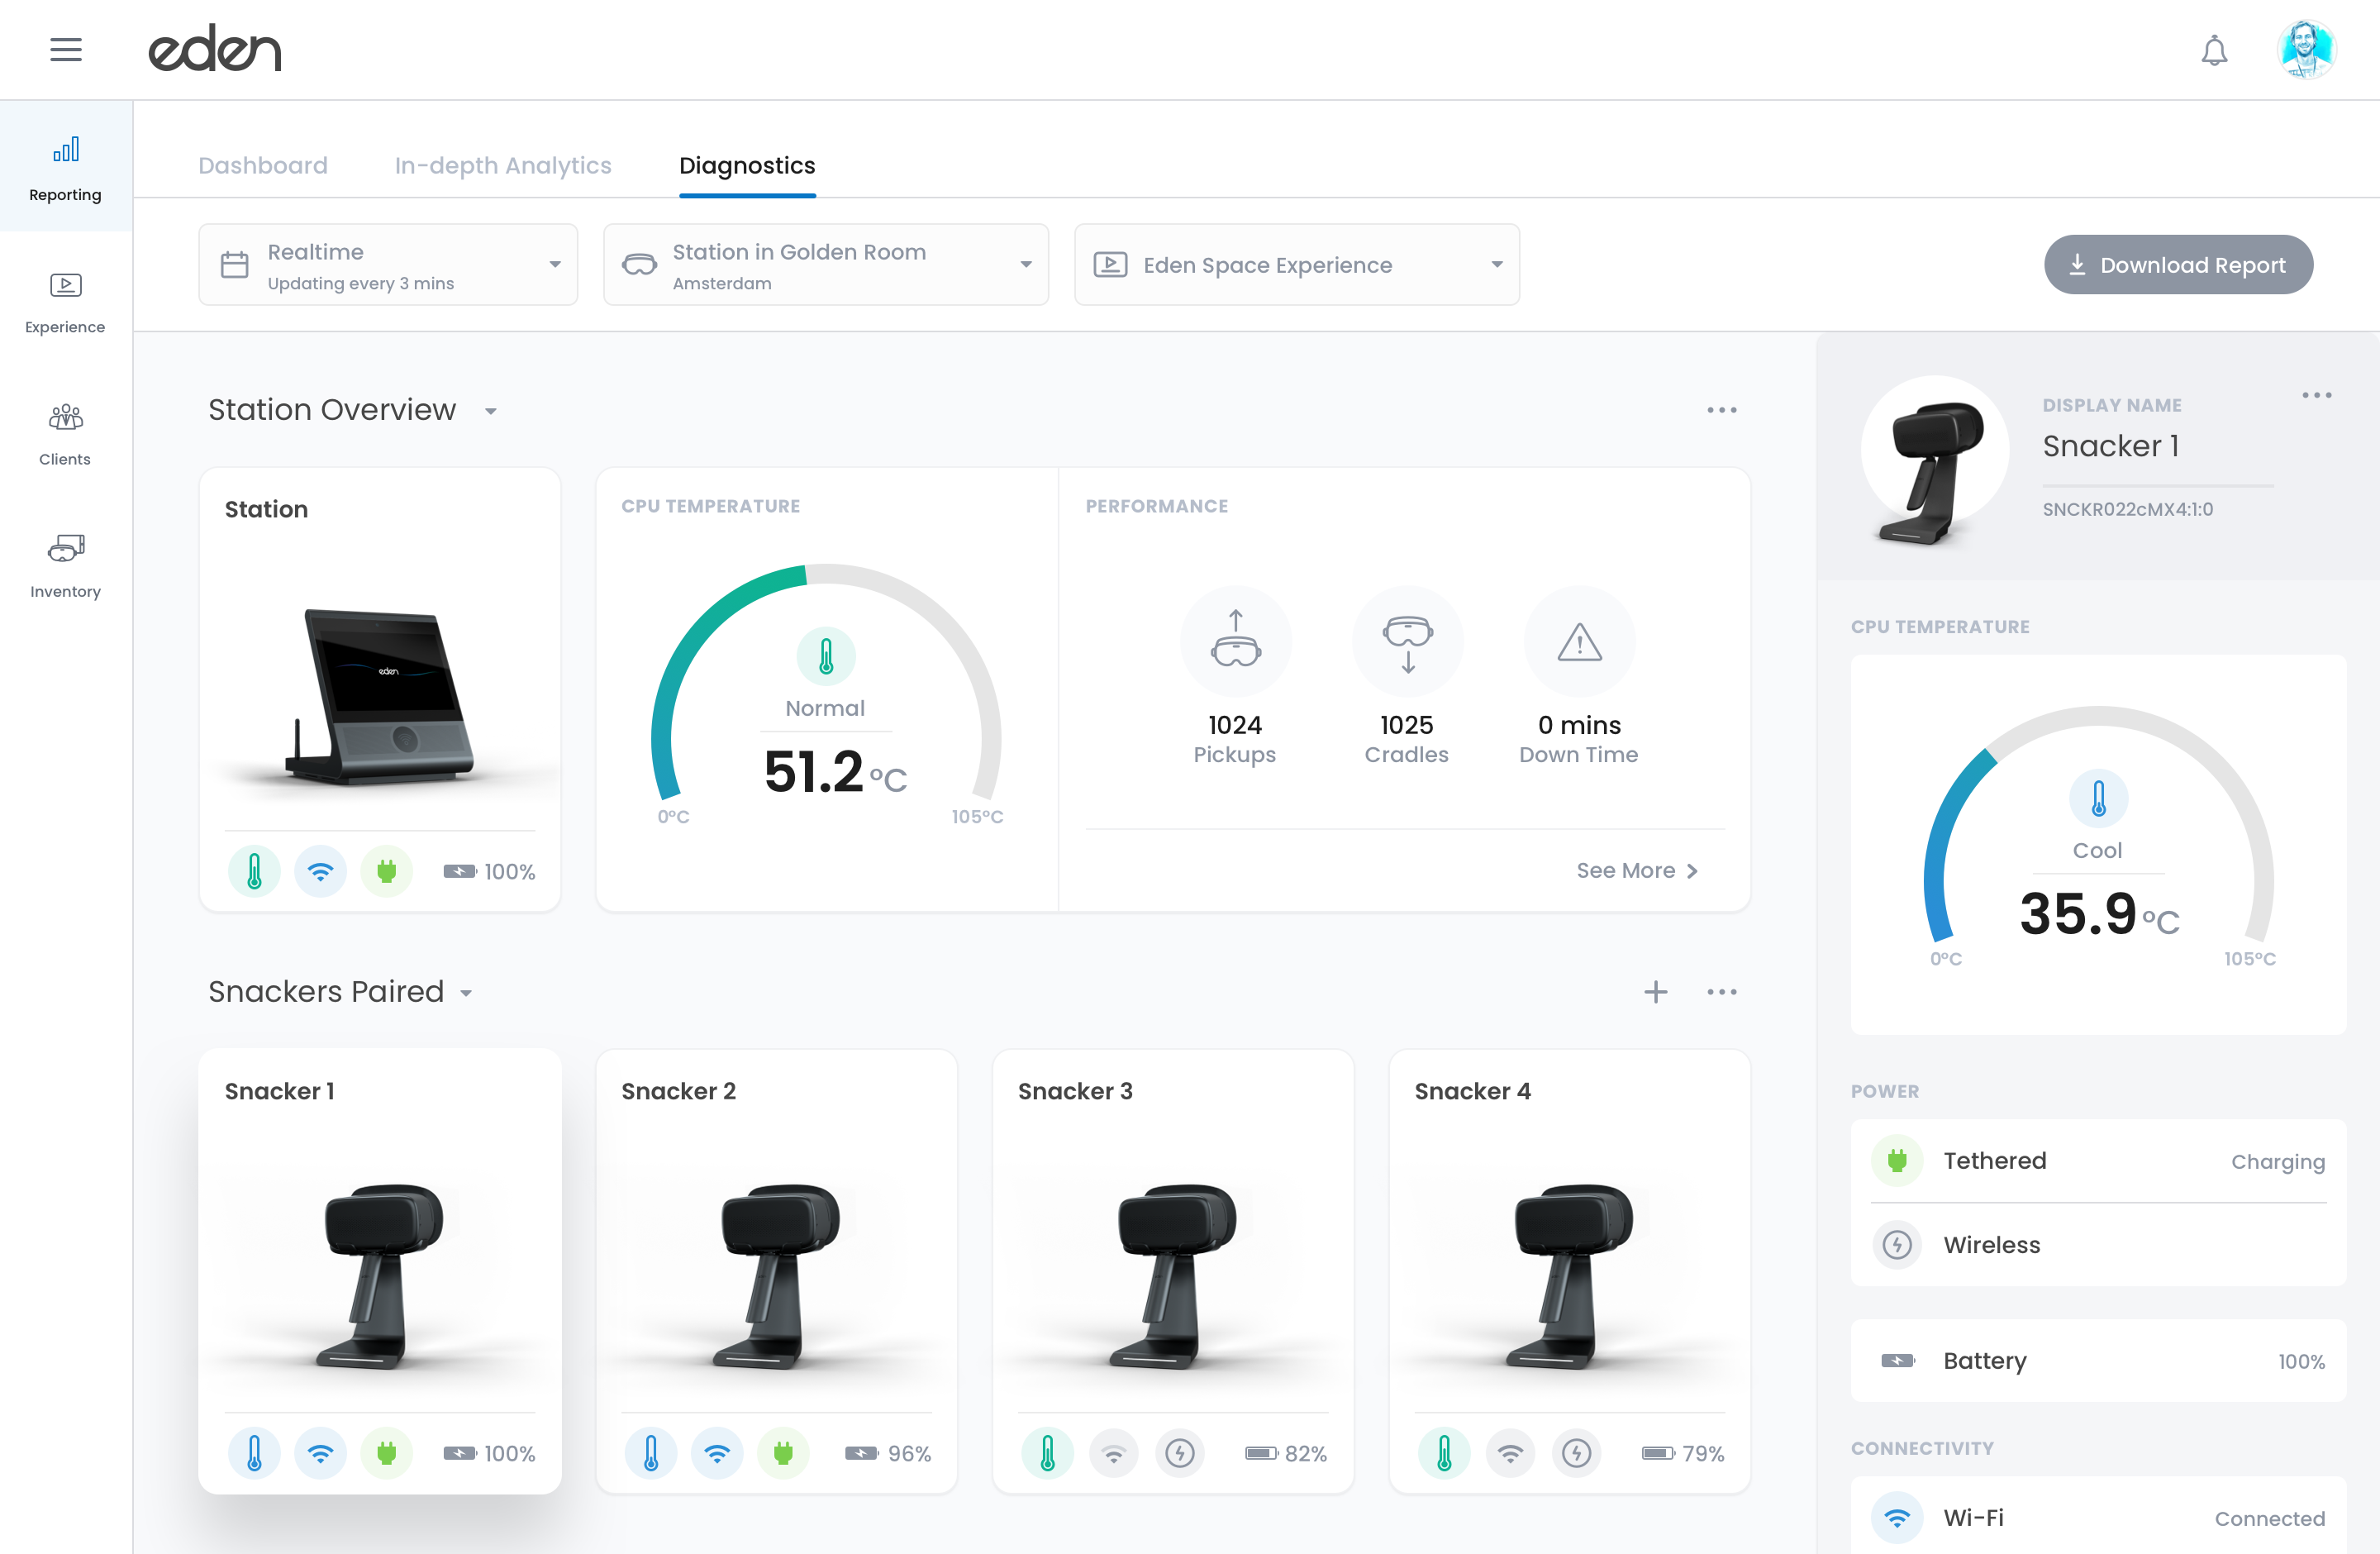Click Snacker 3 battery 82% indicator
This screenshot has width=2380, height=1554.
tap(1285, 1454)
